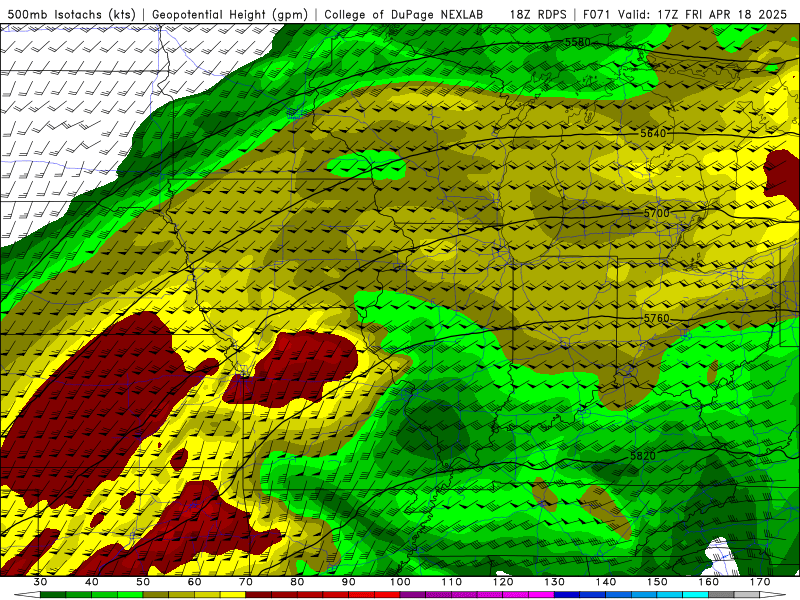Click the 30 knot scale label

[40, 582]
